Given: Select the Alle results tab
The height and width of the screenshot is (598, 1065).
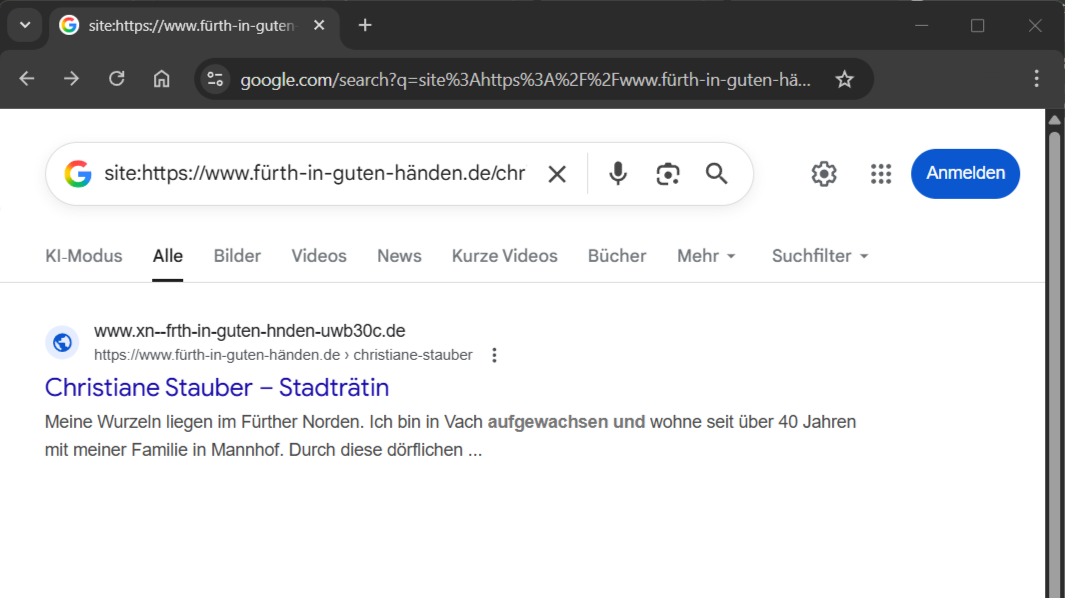Looking at the screenshot, I should point(168,256).
